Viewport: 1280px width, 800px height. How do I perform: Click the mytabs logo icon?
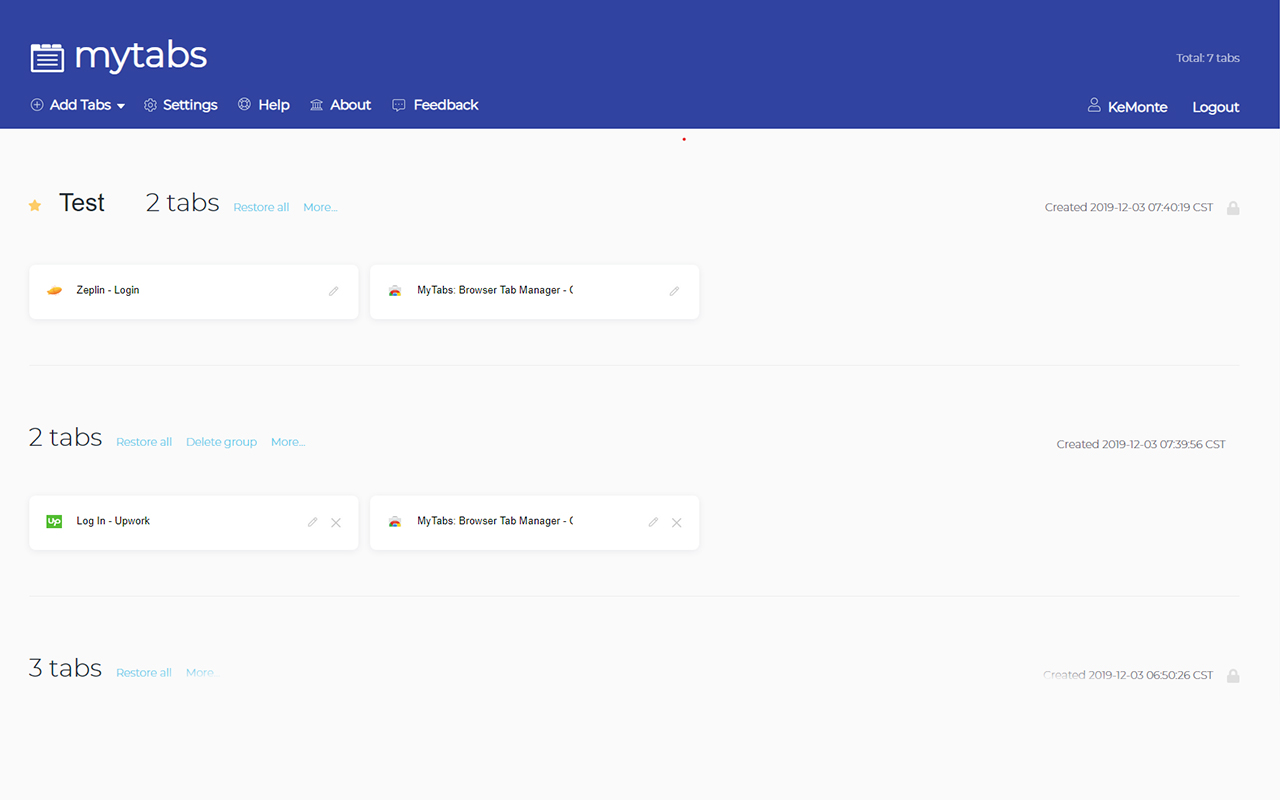click(47, 57)
